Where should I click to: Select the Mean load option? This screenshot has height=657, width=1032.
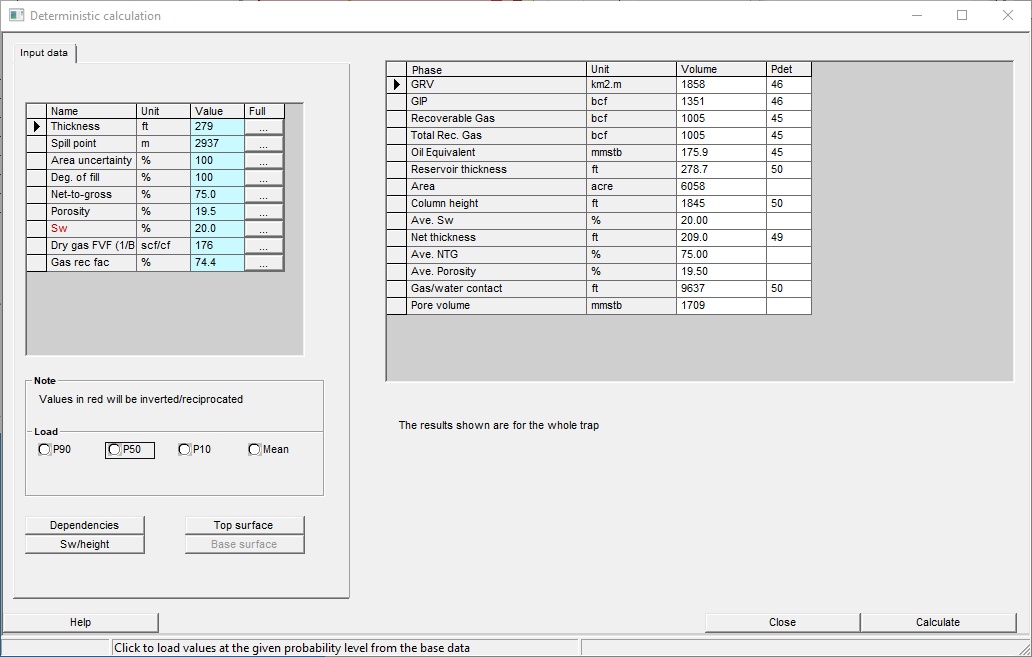click(x=254, y=450)
